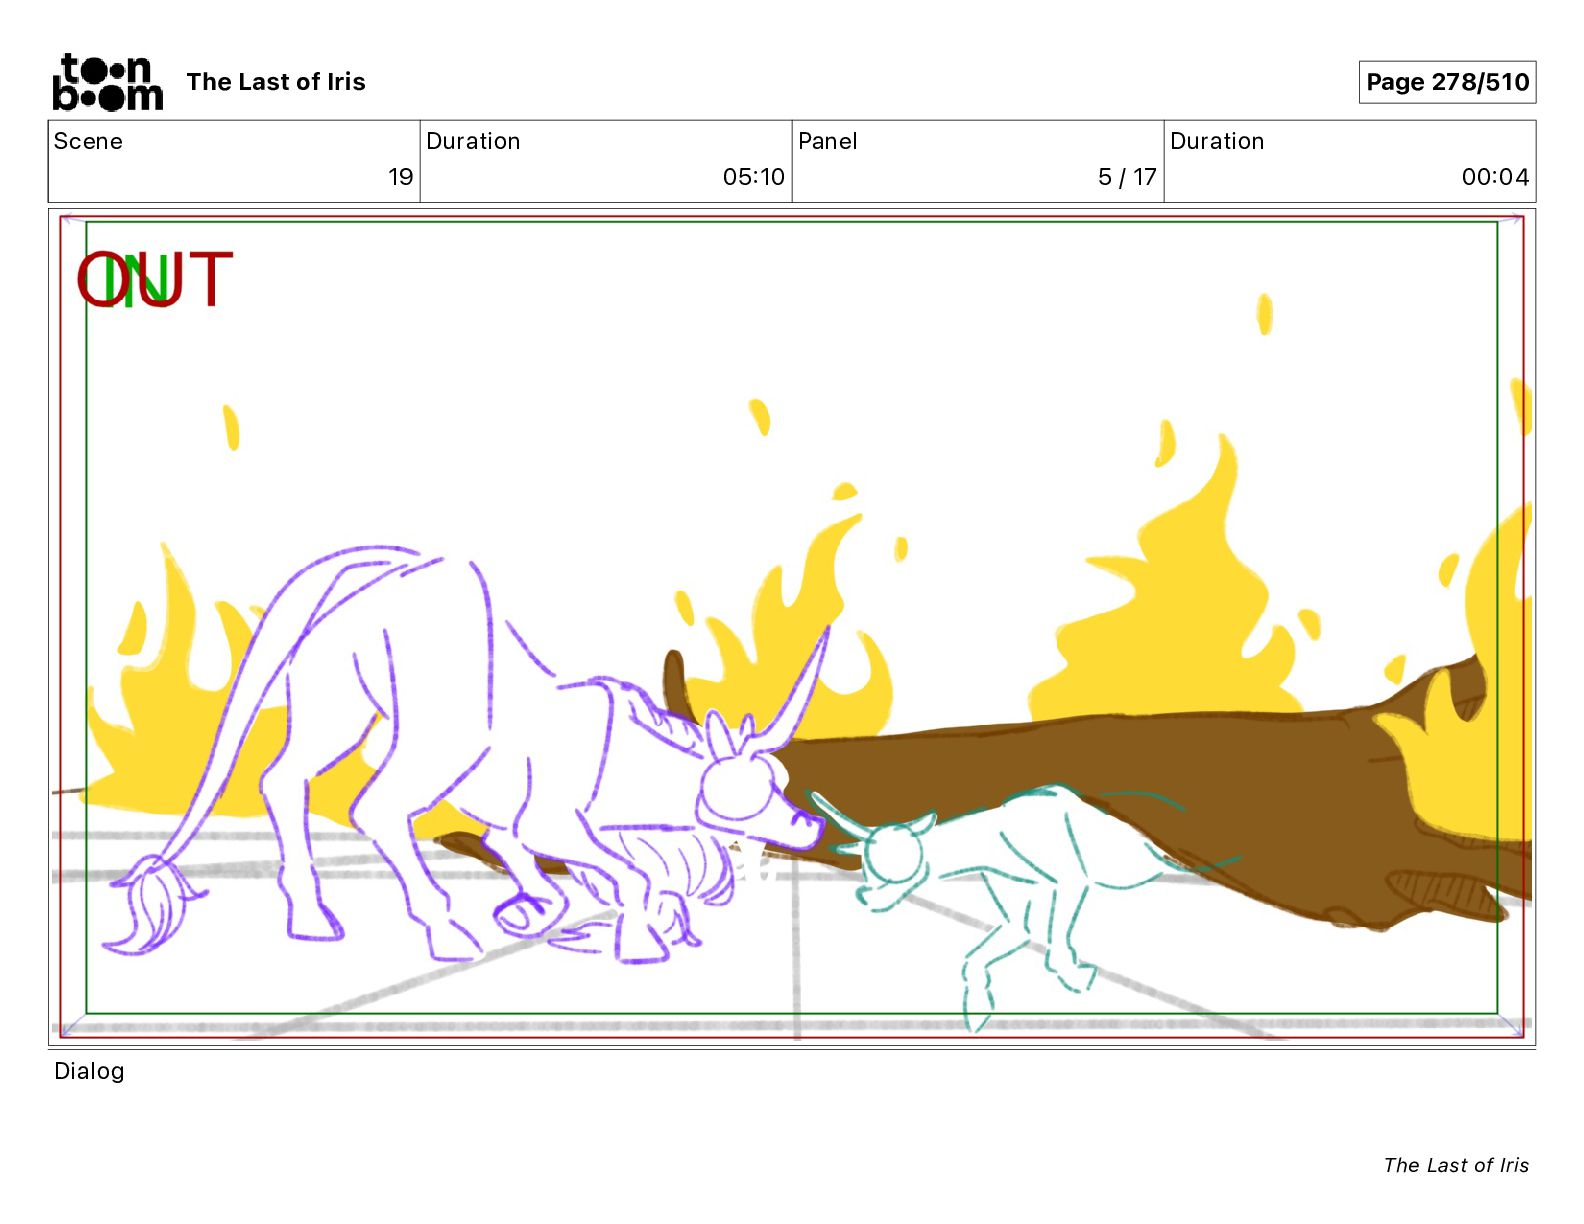This screenshot has height=1224, width=1584.
Task: Select the scene number '19'
Action: 400,177
